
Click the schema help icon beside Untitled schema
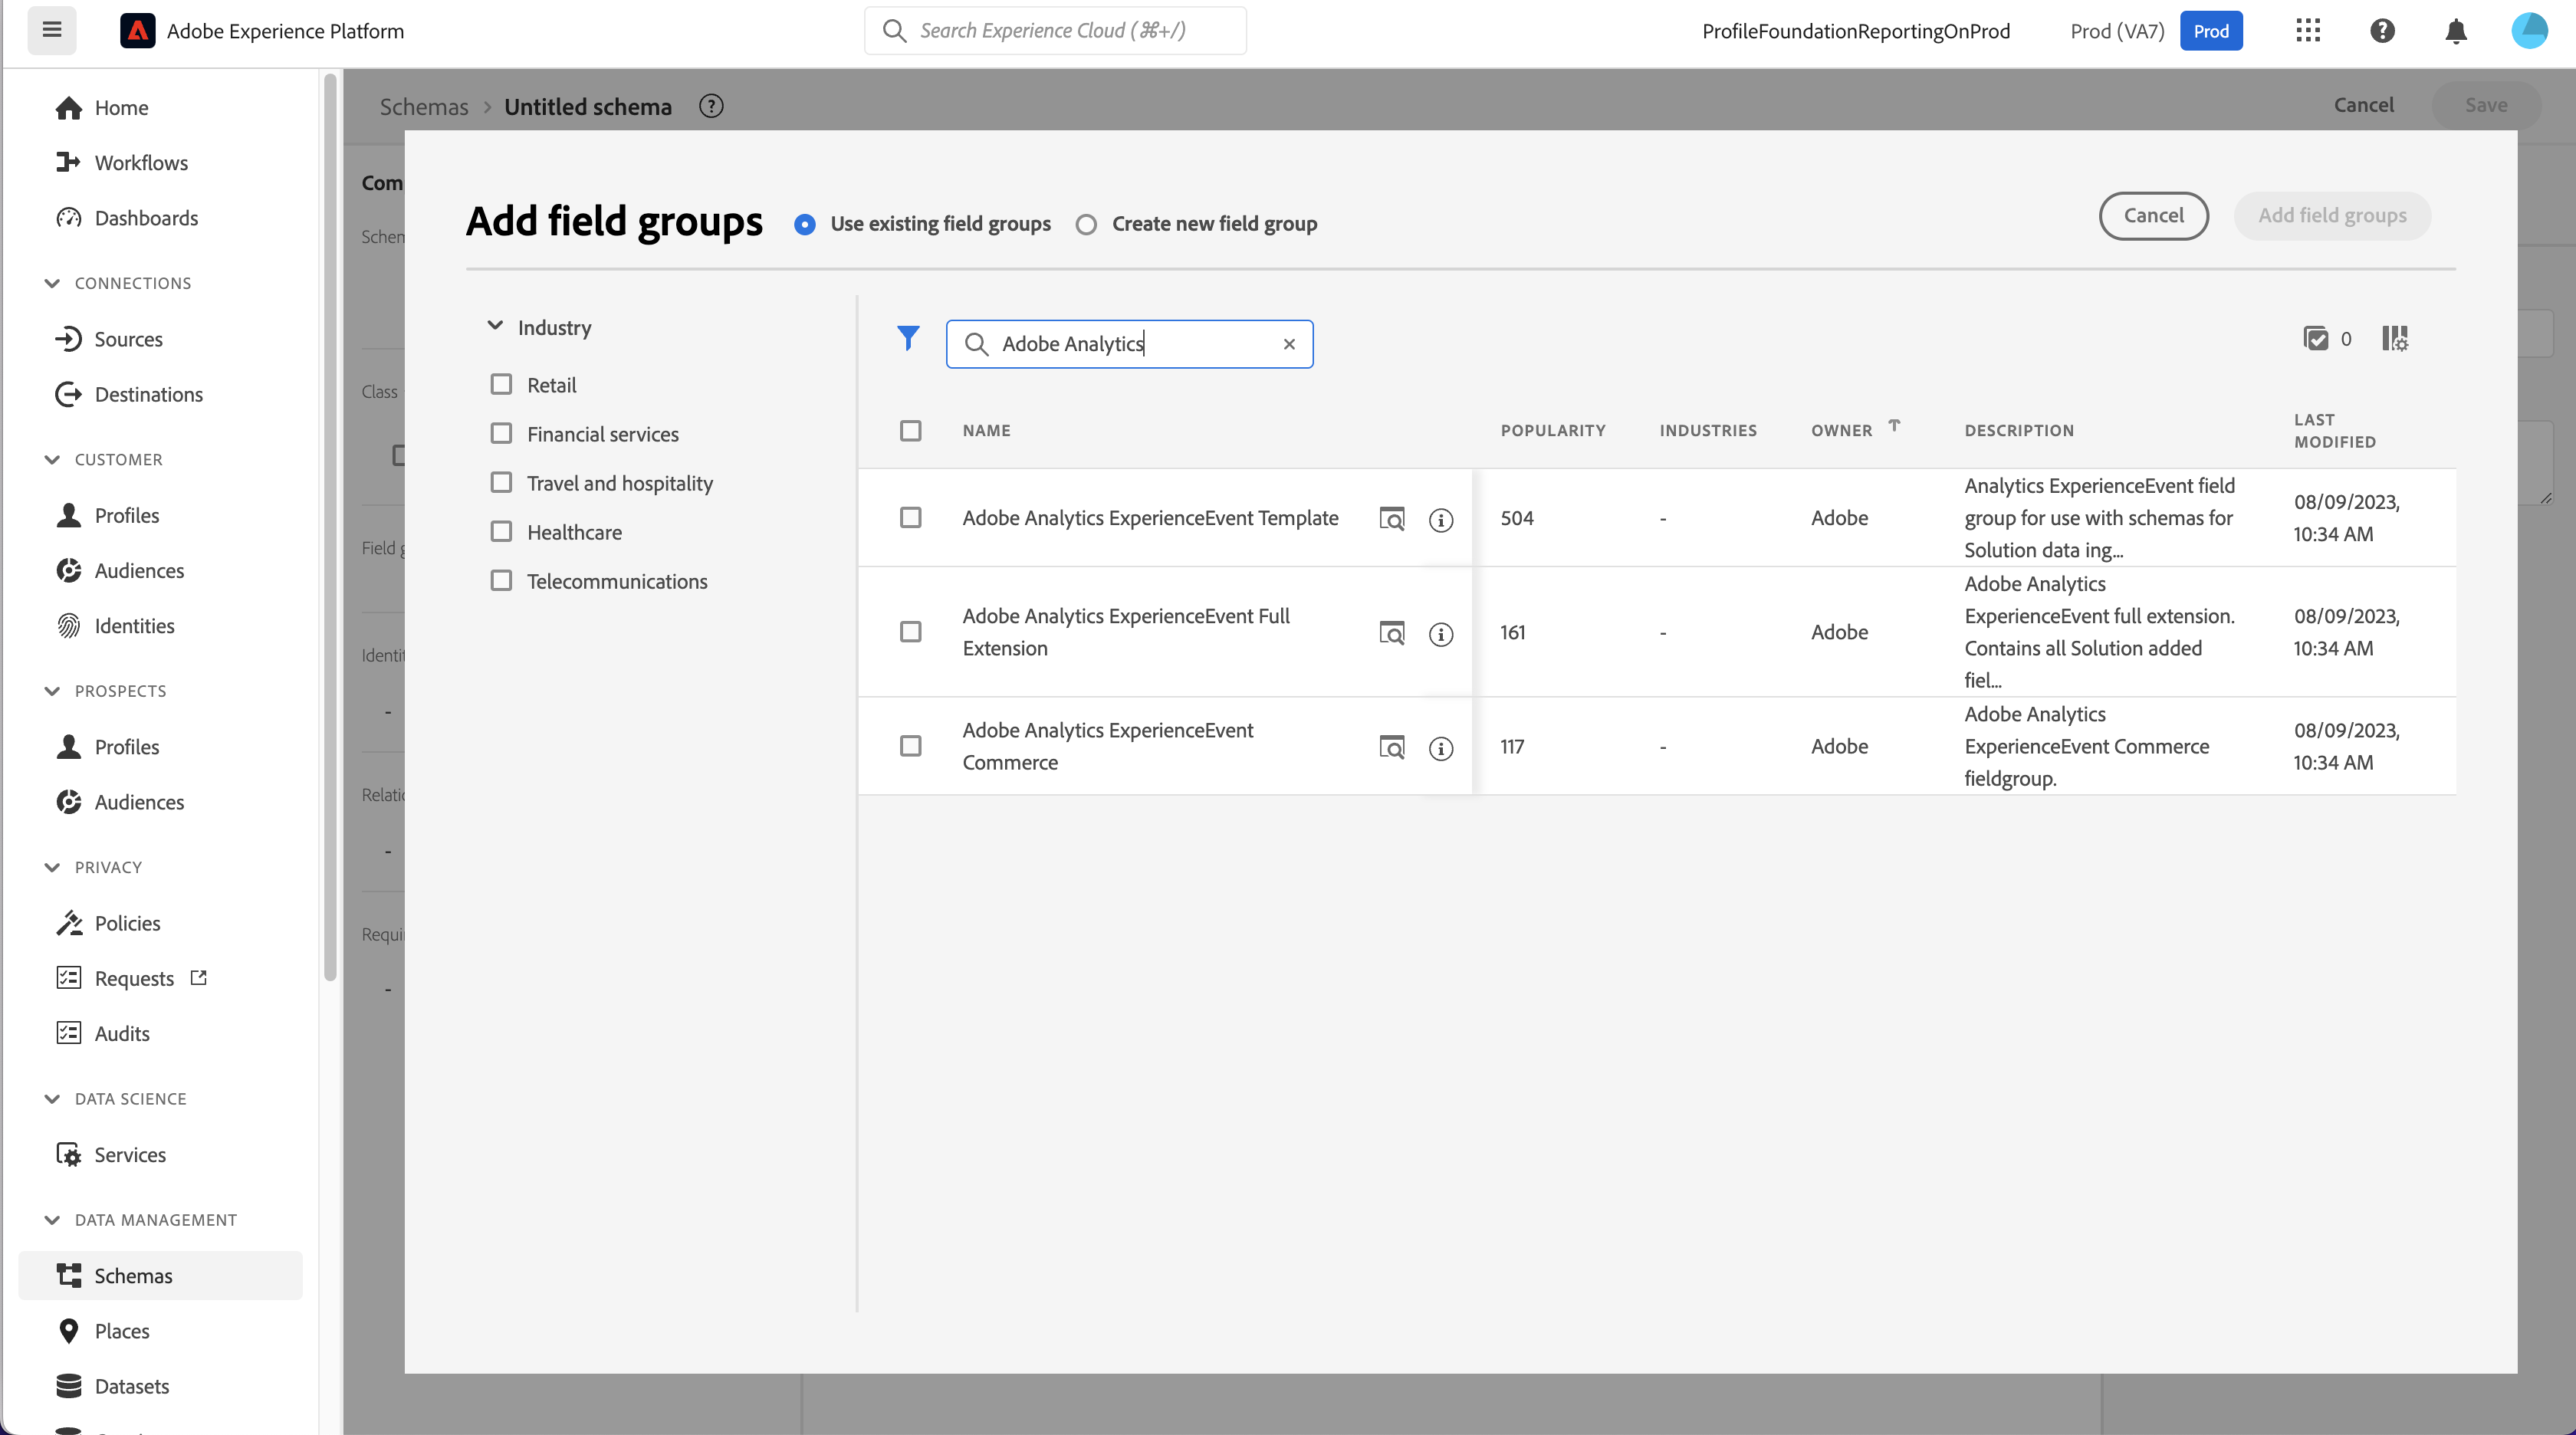click(711, 106)
